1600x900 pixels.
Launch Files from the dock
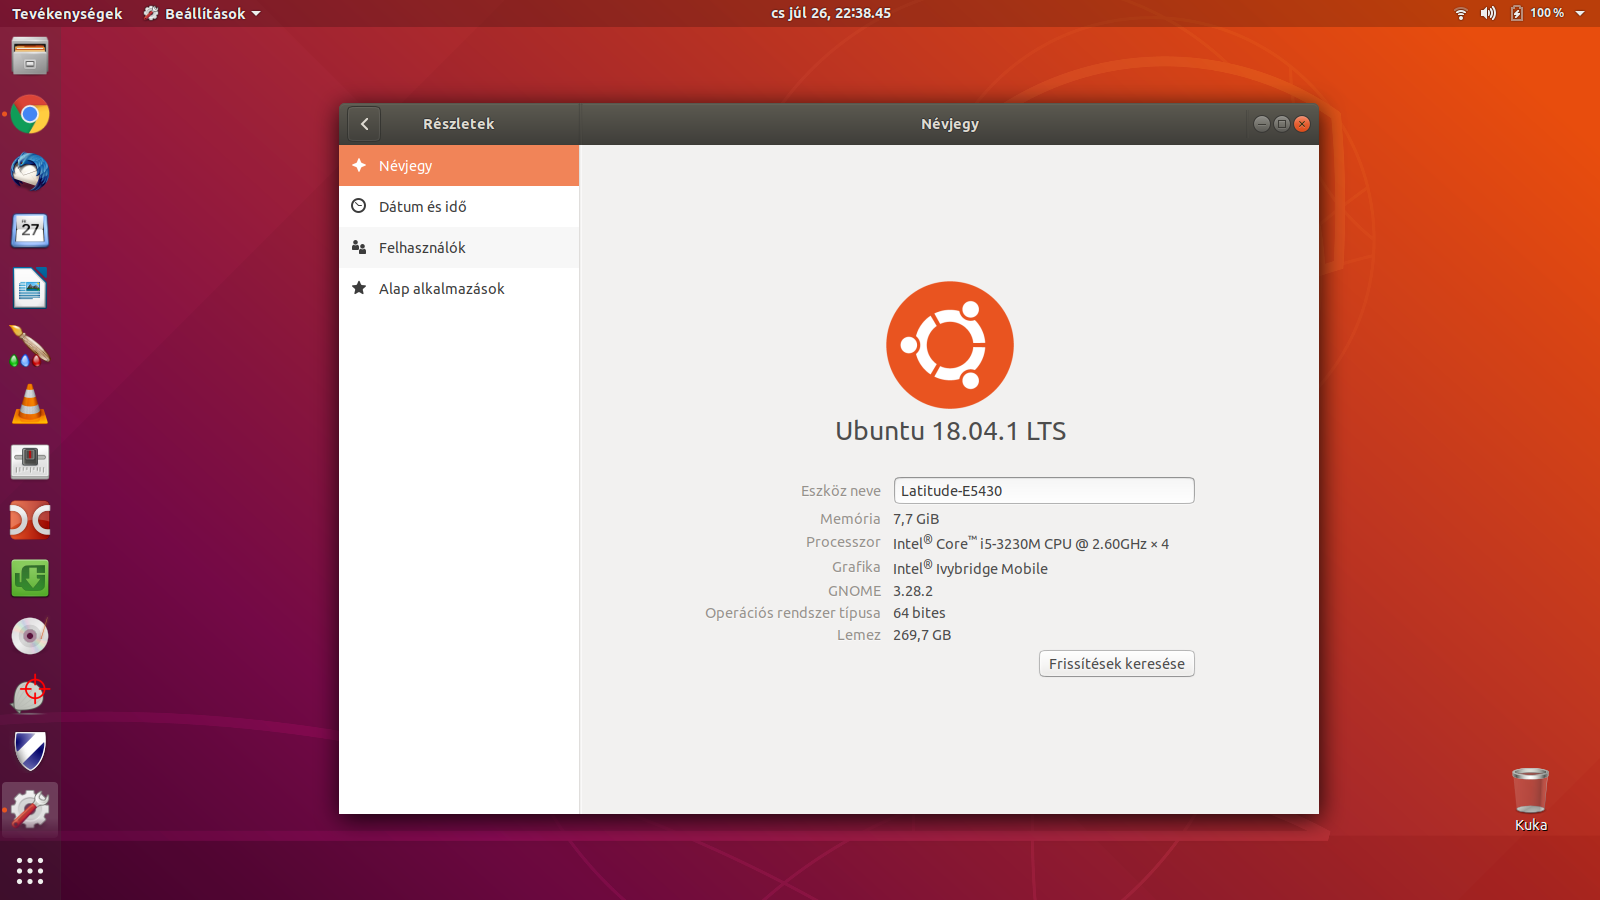30,56
